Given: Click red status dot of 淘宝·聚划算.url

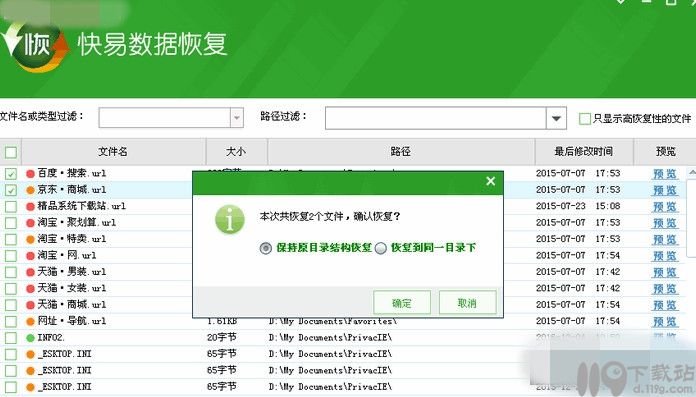Looking at the screenshot, I should pyautogui.click(x=30, y=223).
